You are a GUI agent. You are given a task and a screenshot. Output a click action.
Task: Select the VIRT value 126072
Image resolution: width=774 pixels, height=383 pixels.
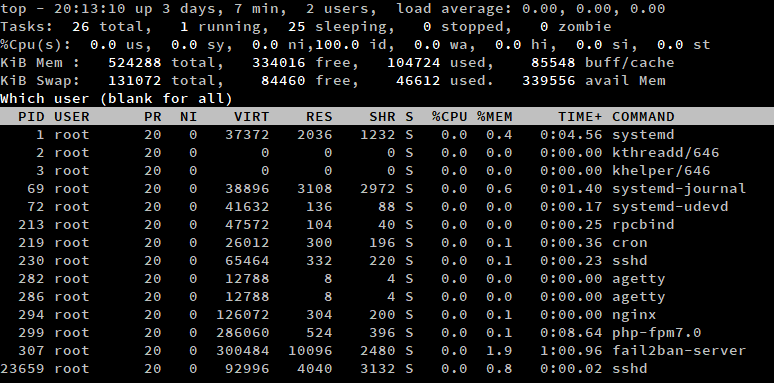(x=243, y=315)
